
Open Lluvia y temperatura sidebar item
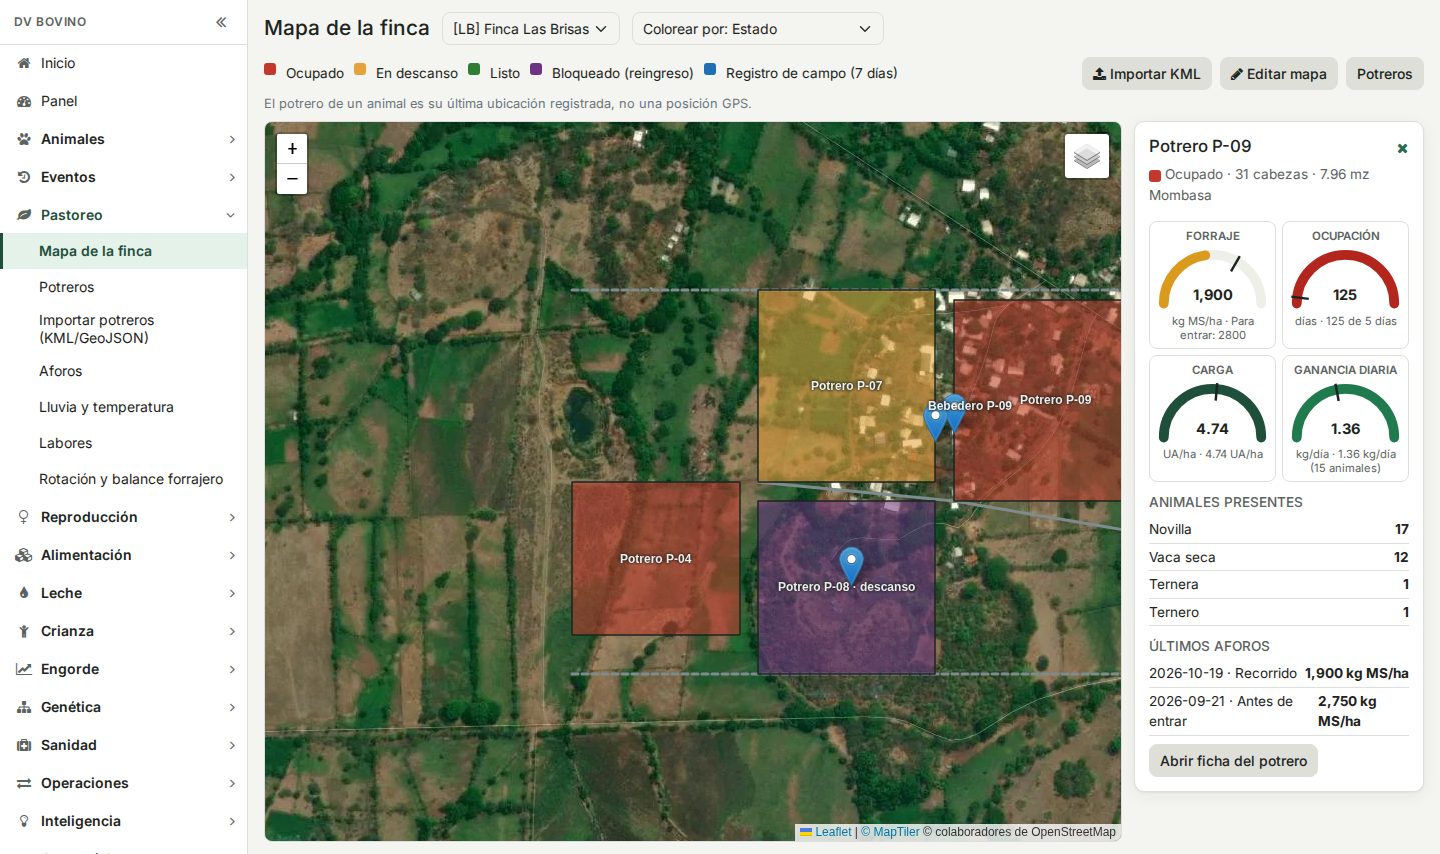[x=124, y=407]
